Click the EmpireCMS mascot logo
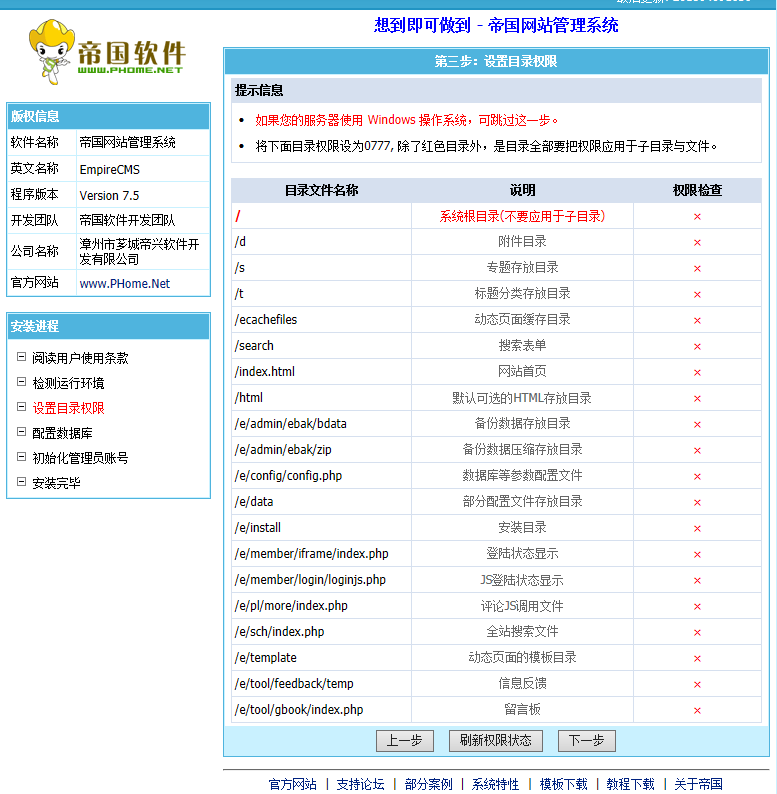 tap(107, 52)
